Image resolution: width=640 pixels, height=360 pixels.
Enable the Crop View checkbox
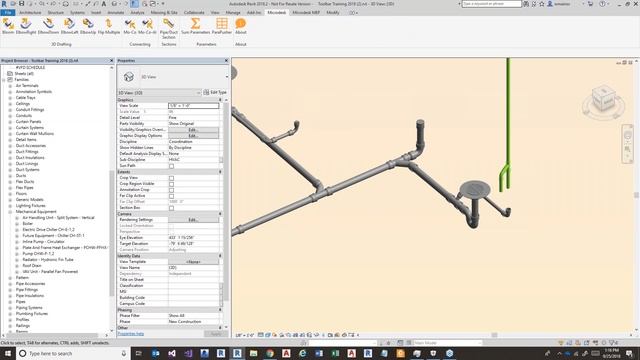[x=171, y=178]
